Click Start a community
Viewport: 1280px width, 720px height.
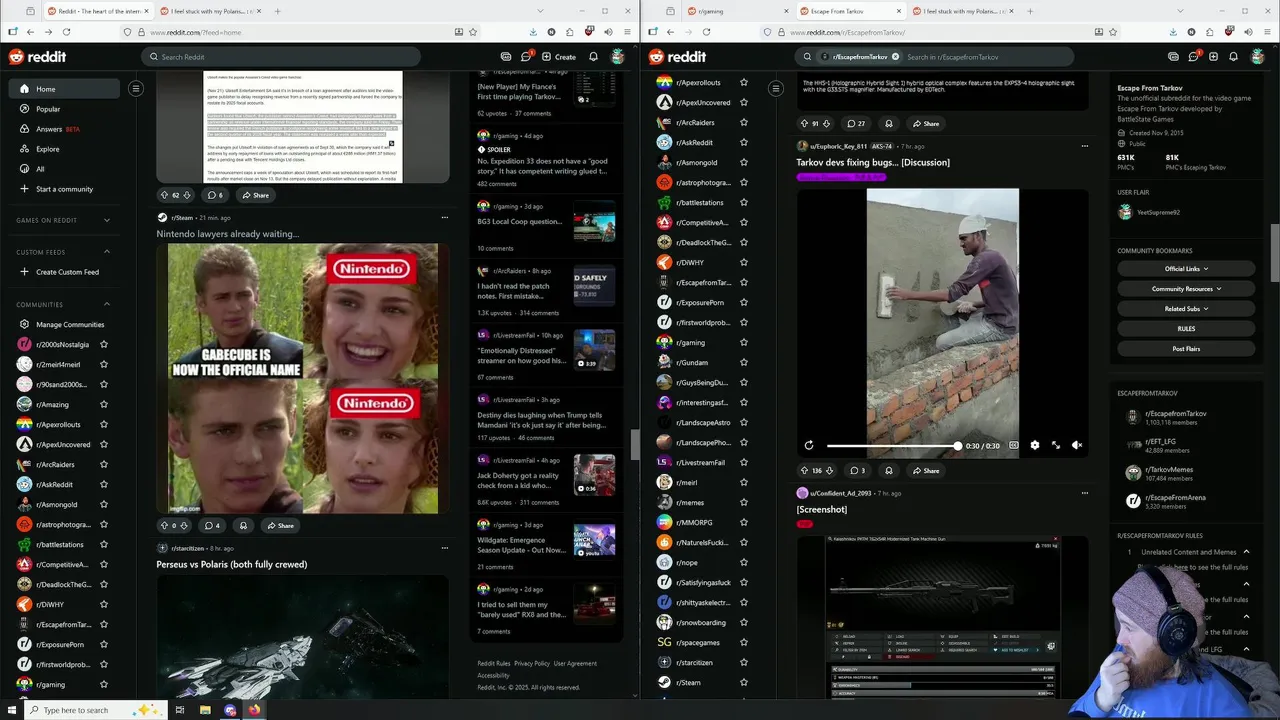(x=64, y=189)
